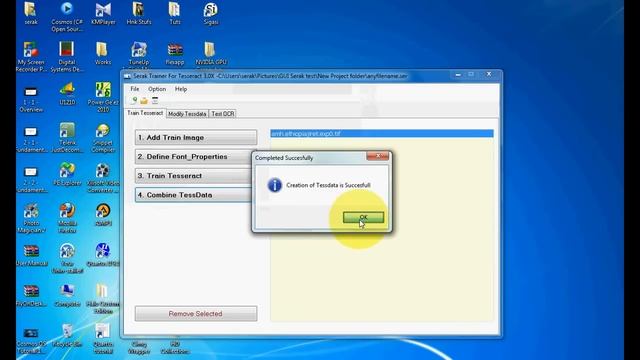This screenshot has width=640, height=360.
Task: Switch to the Test OCR tab
Action: pos(223,114)
